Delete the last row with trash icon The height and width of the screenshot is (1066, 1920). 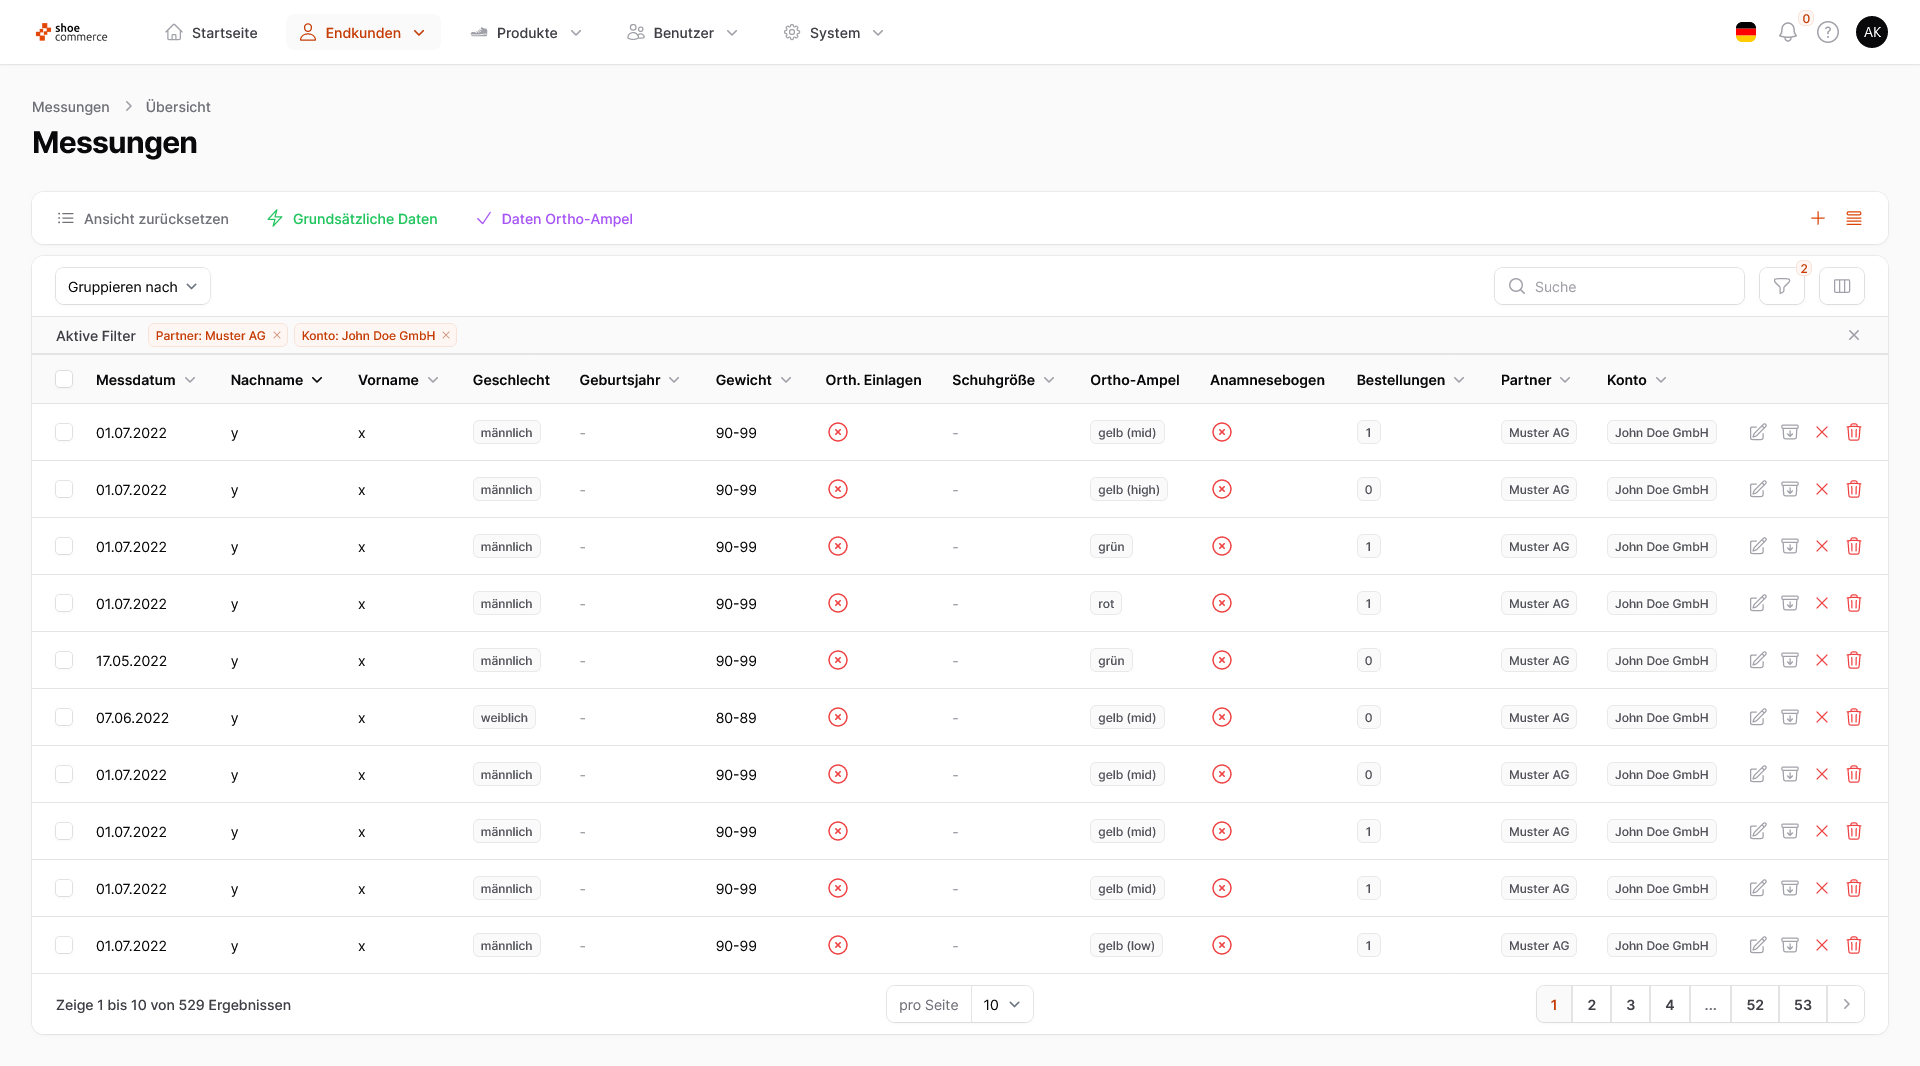point(1853,946)
